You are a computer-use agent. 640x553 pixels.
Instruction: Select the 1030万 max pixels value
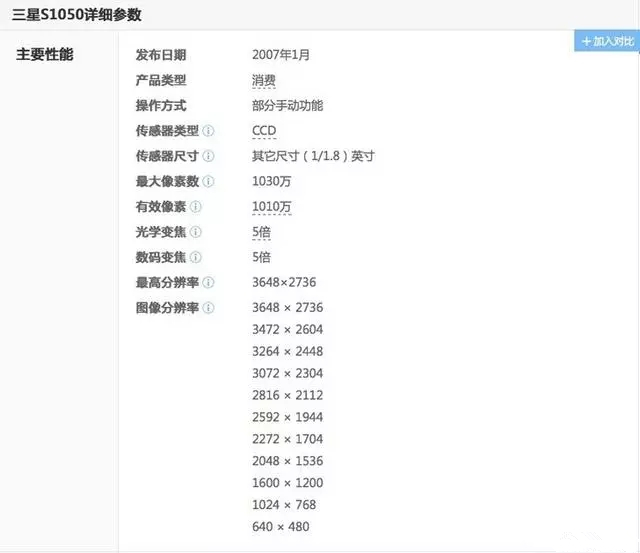click(271, 182)
